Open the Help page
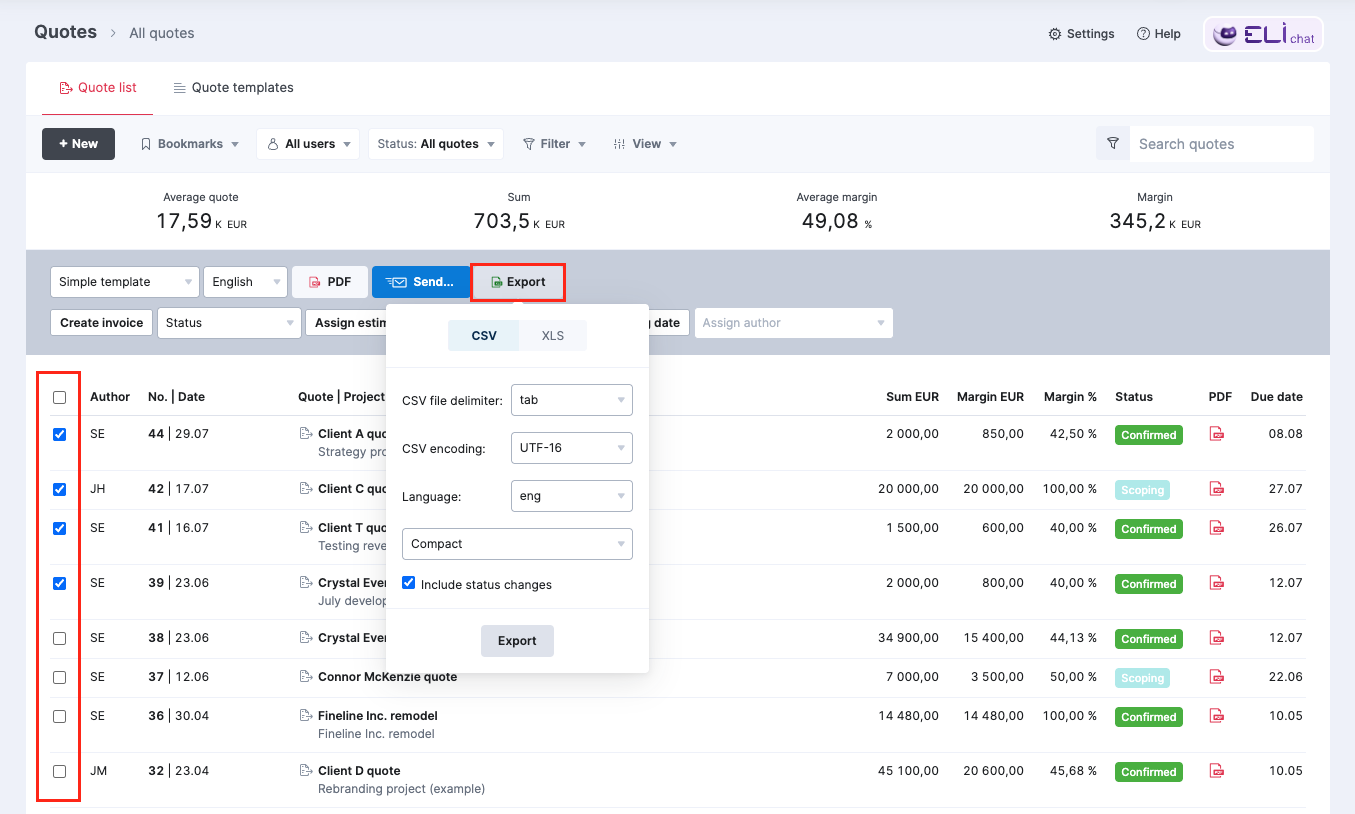1355x814 pixels. (x=1158, y=34)
